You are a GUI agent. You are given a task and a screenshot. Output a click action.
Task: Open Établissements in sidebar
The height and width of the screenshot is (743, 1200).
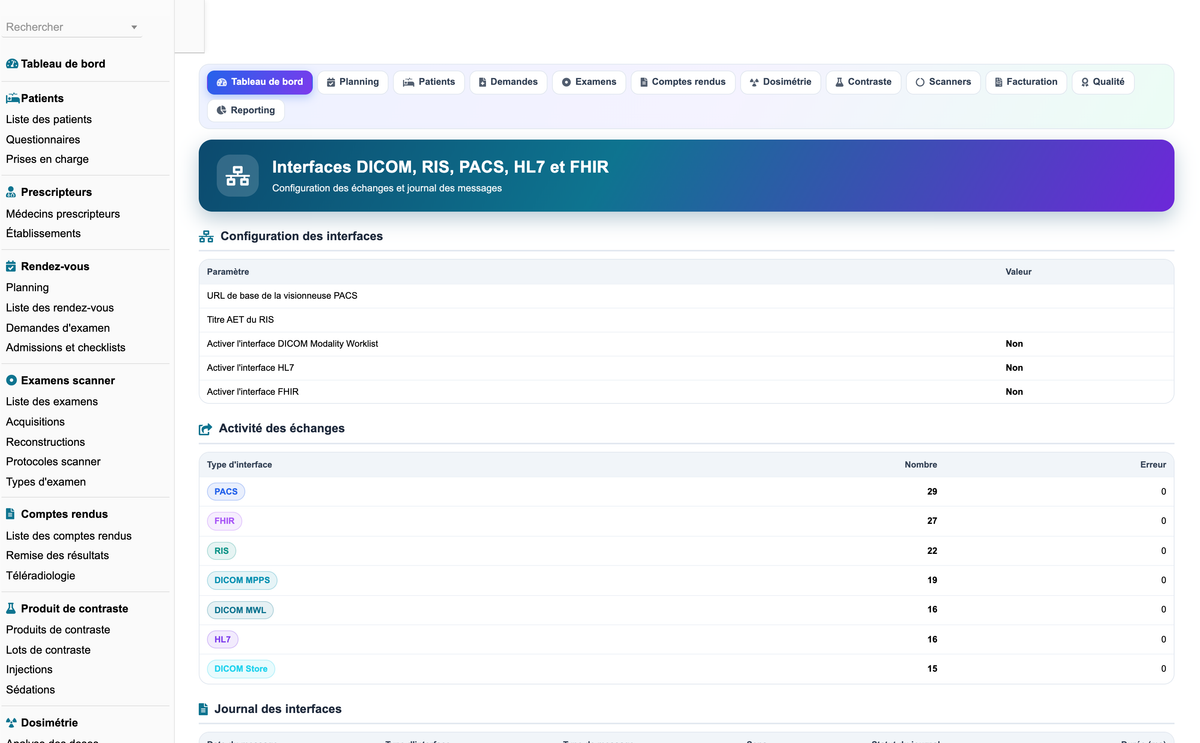(x=43, y=234)
